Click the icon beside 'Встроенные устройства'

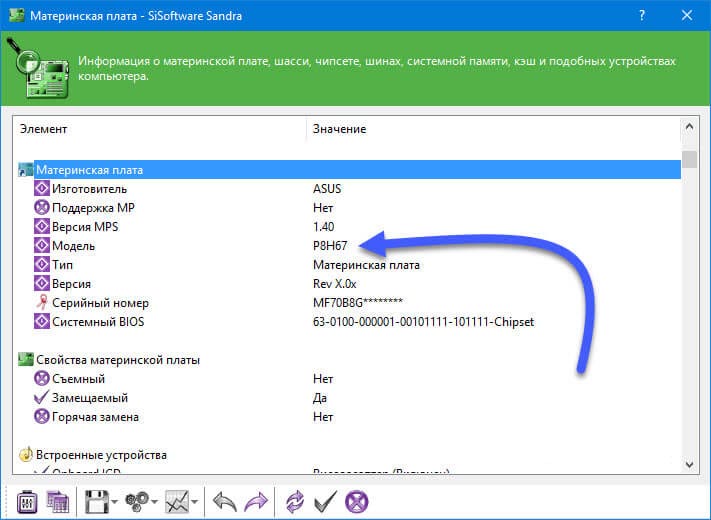click(x=25, y=454)
